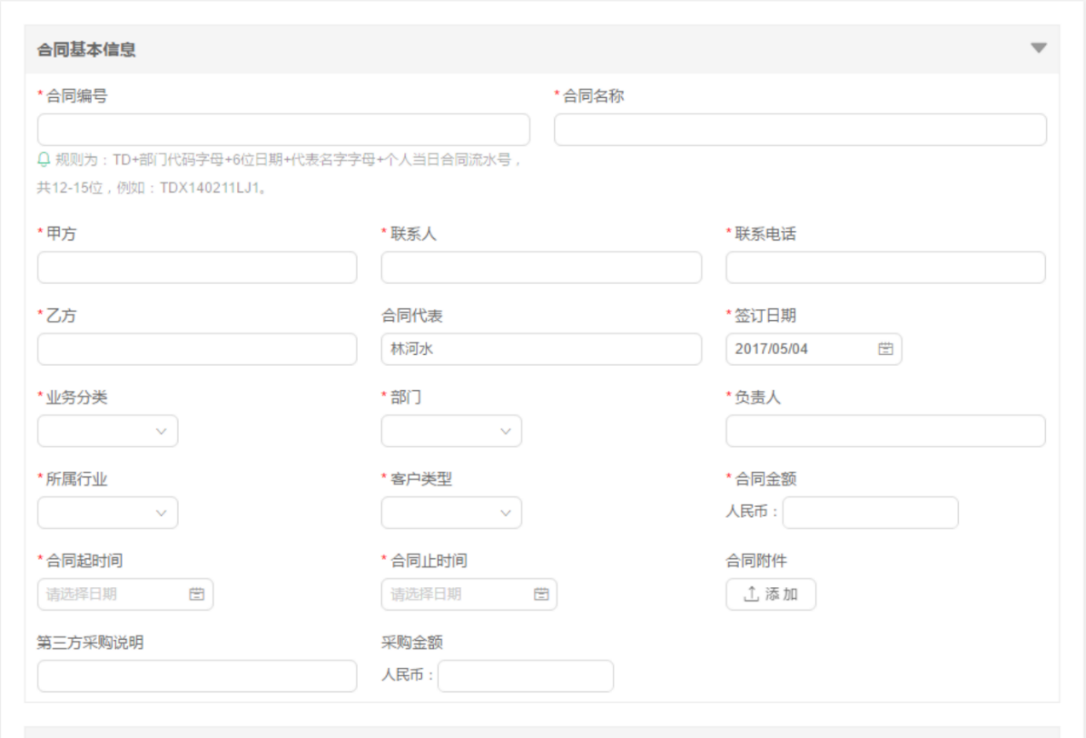Click the 添加 attachment upload button
The image size is (1086, 738).
[x=770, y=594]
